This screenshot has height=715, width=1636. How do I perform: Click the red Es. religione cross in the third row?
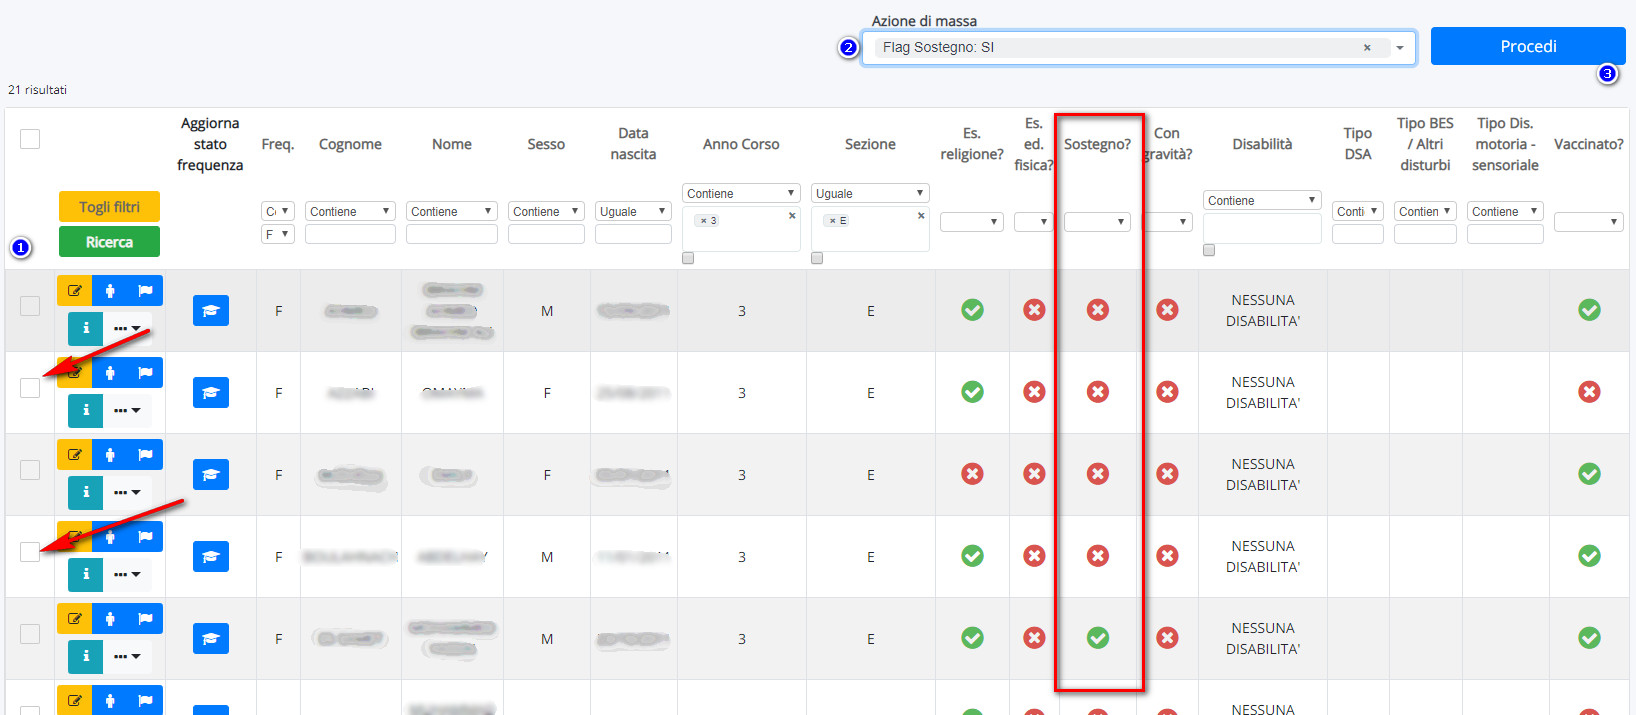point(972,474)
